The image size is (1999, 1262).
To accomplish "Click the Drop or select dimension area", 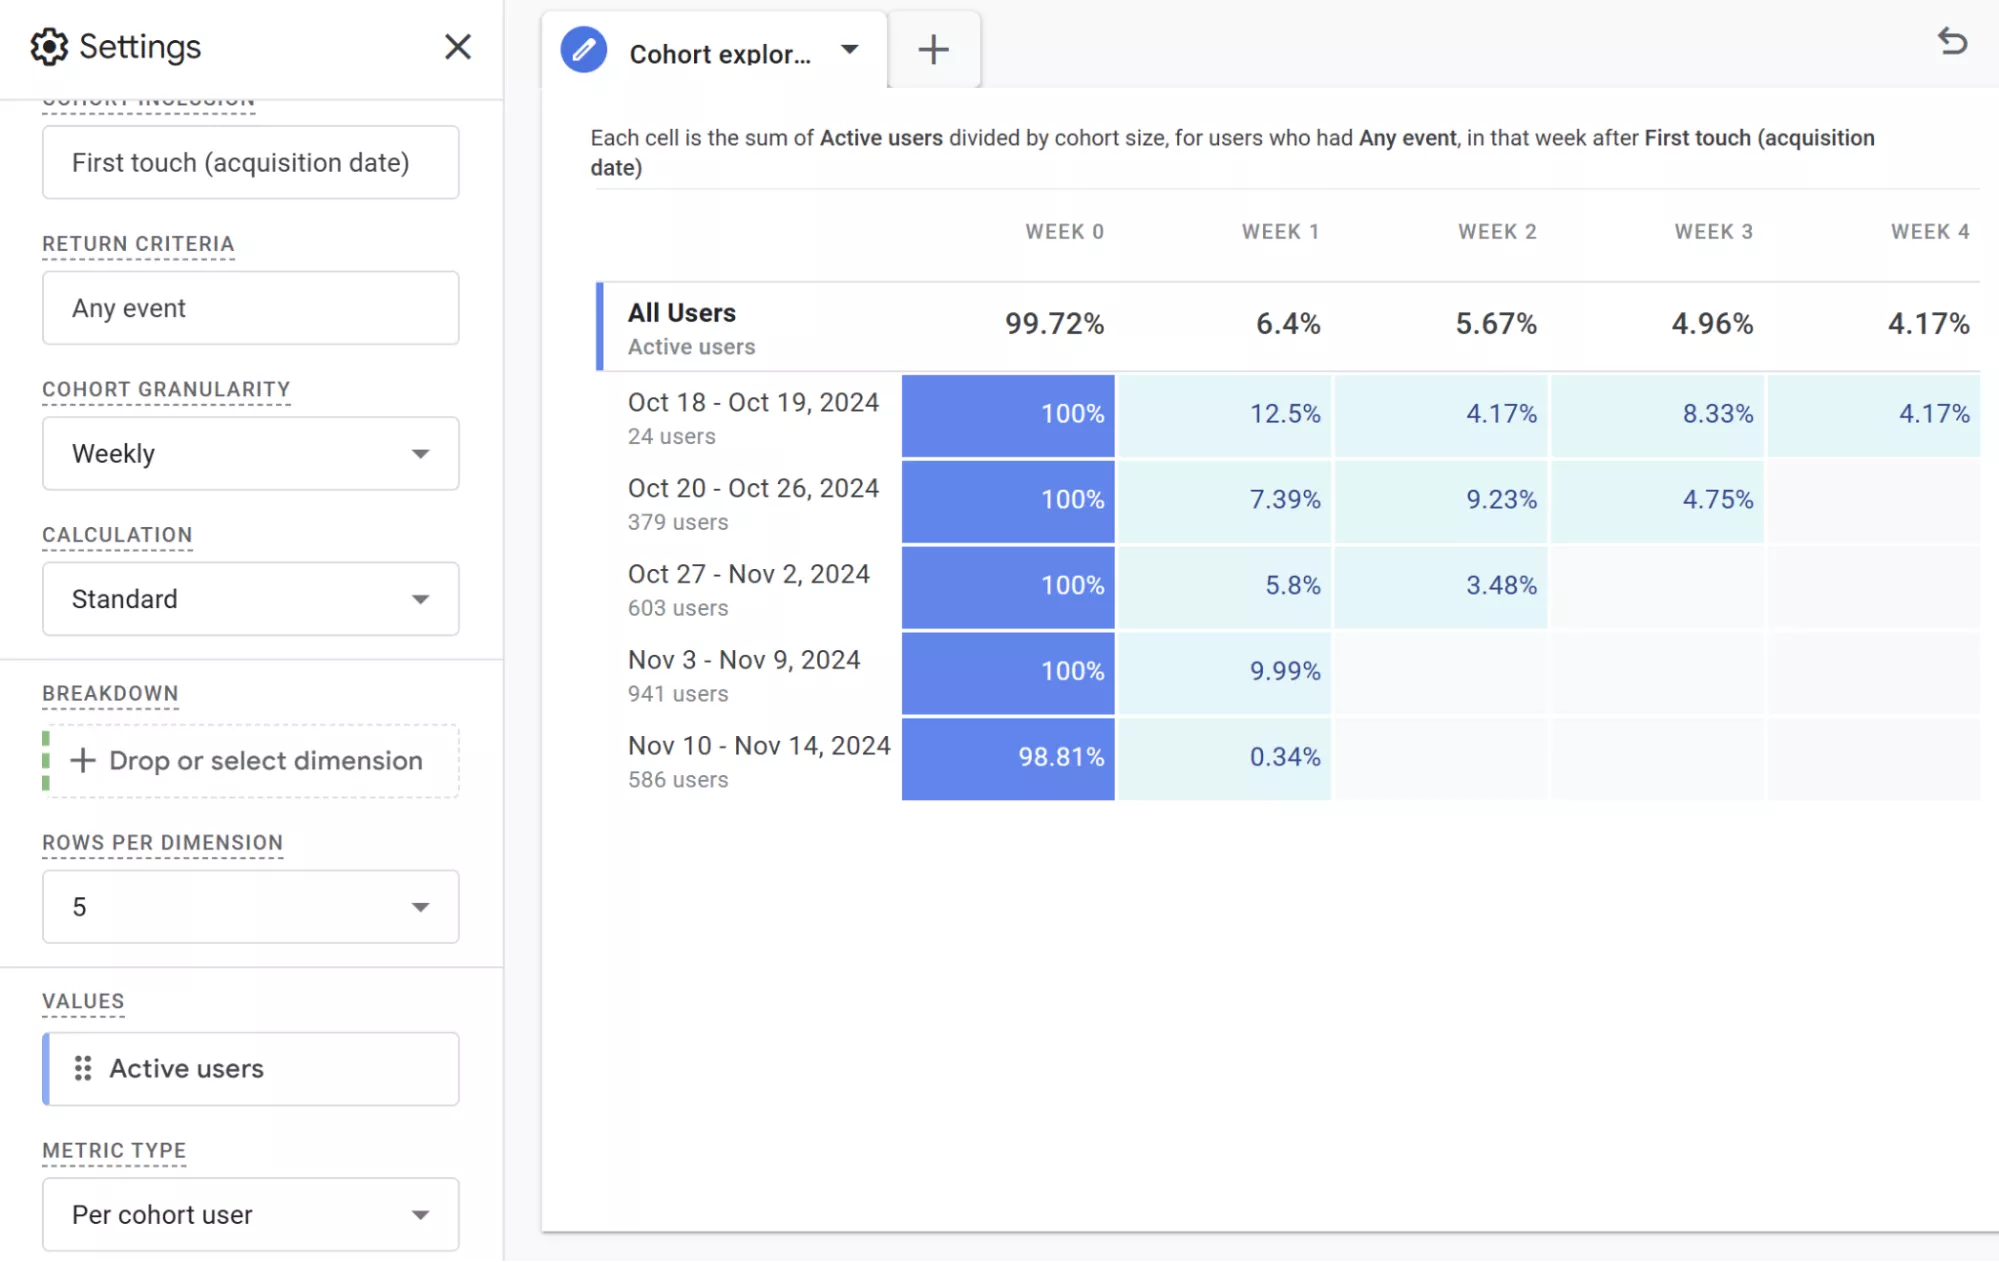I will pyautogui.click(x=253, y=761).
